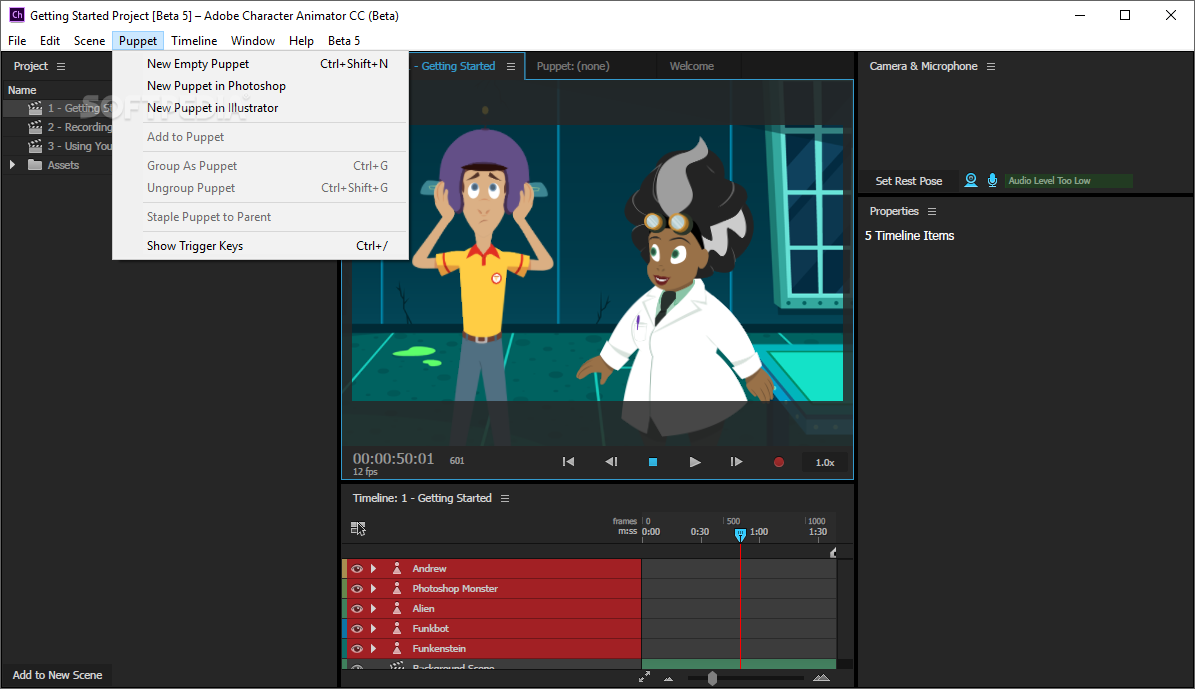Expand the Photoshop Monster track
The width and height of the screenshot is (1195, 689).
(x=373, y=588)
